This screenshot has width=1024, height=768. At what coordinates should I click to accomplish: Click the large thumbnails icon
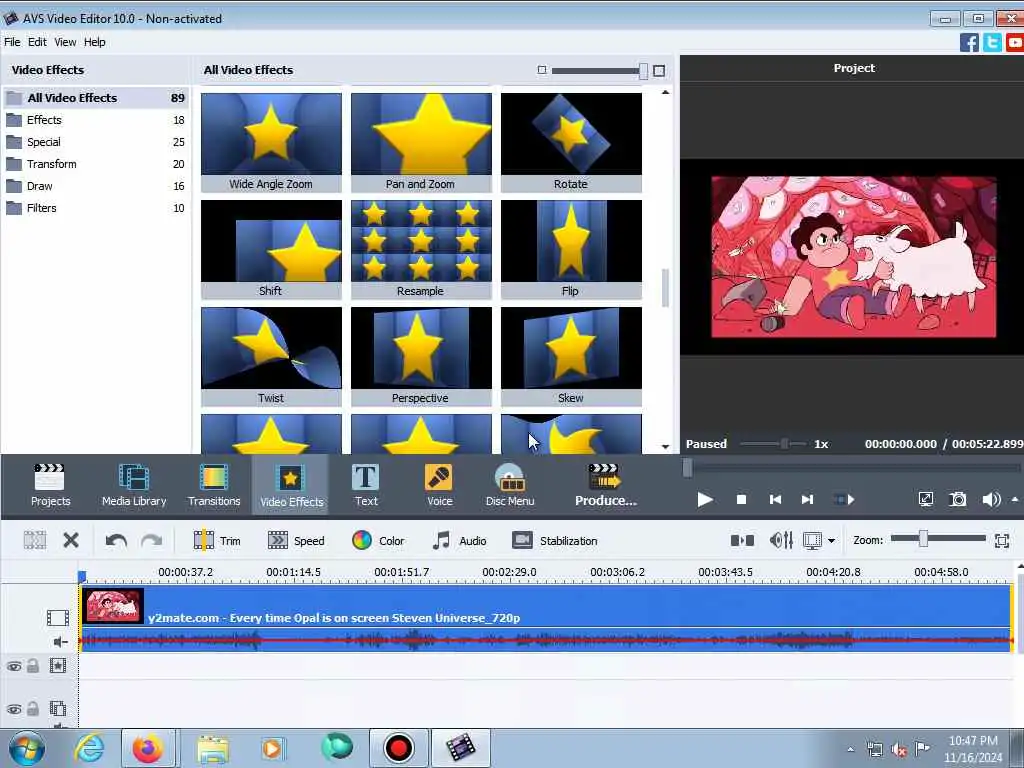pos(659,71)
